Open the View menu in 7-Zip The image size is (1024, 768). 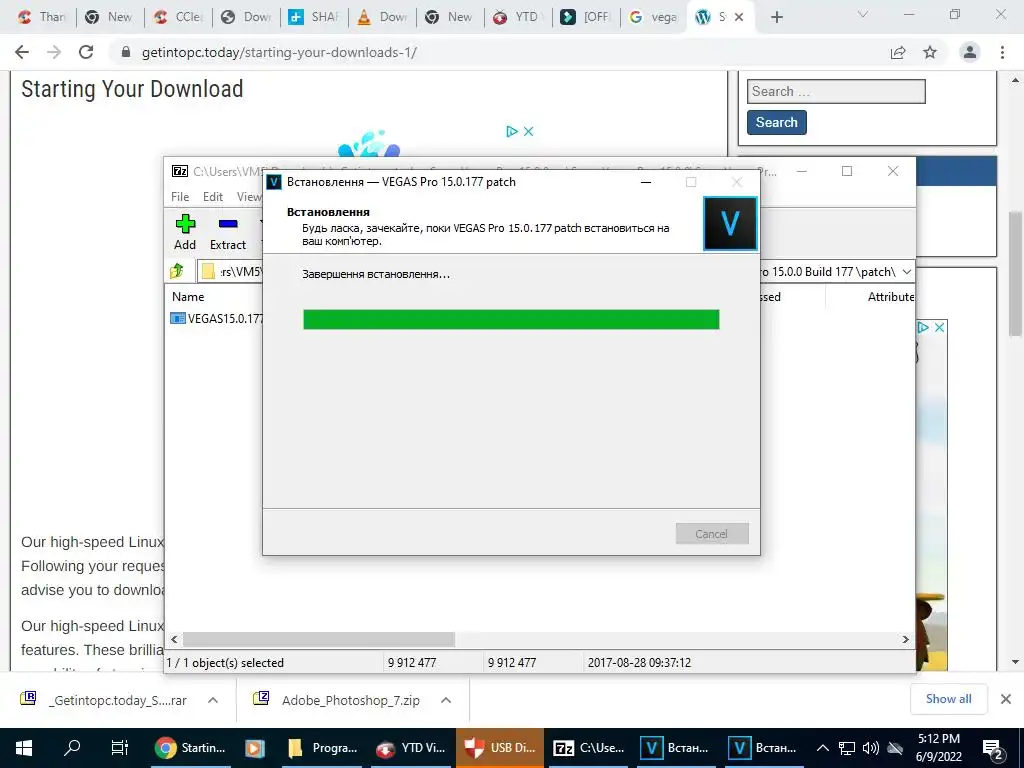(249, 197)
